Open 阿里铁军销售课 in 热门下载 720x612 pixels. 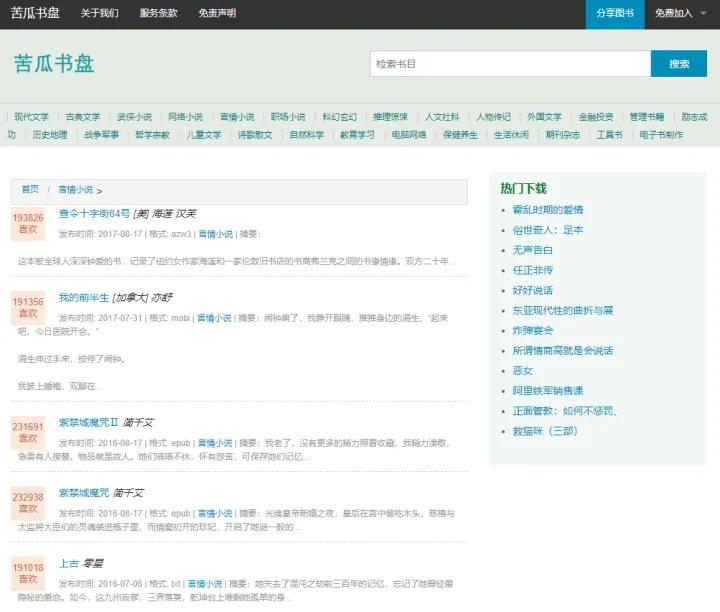[548, 391]
